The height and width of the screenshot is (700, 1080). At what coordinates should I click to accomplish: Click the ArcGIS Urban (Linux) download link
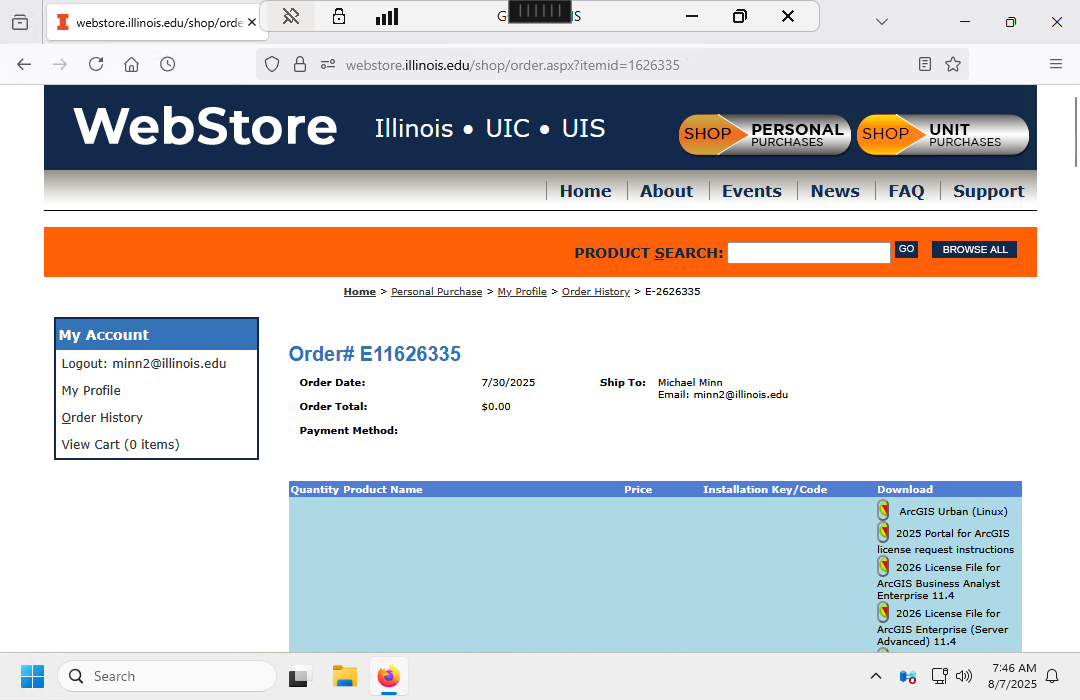pos(953,511)
